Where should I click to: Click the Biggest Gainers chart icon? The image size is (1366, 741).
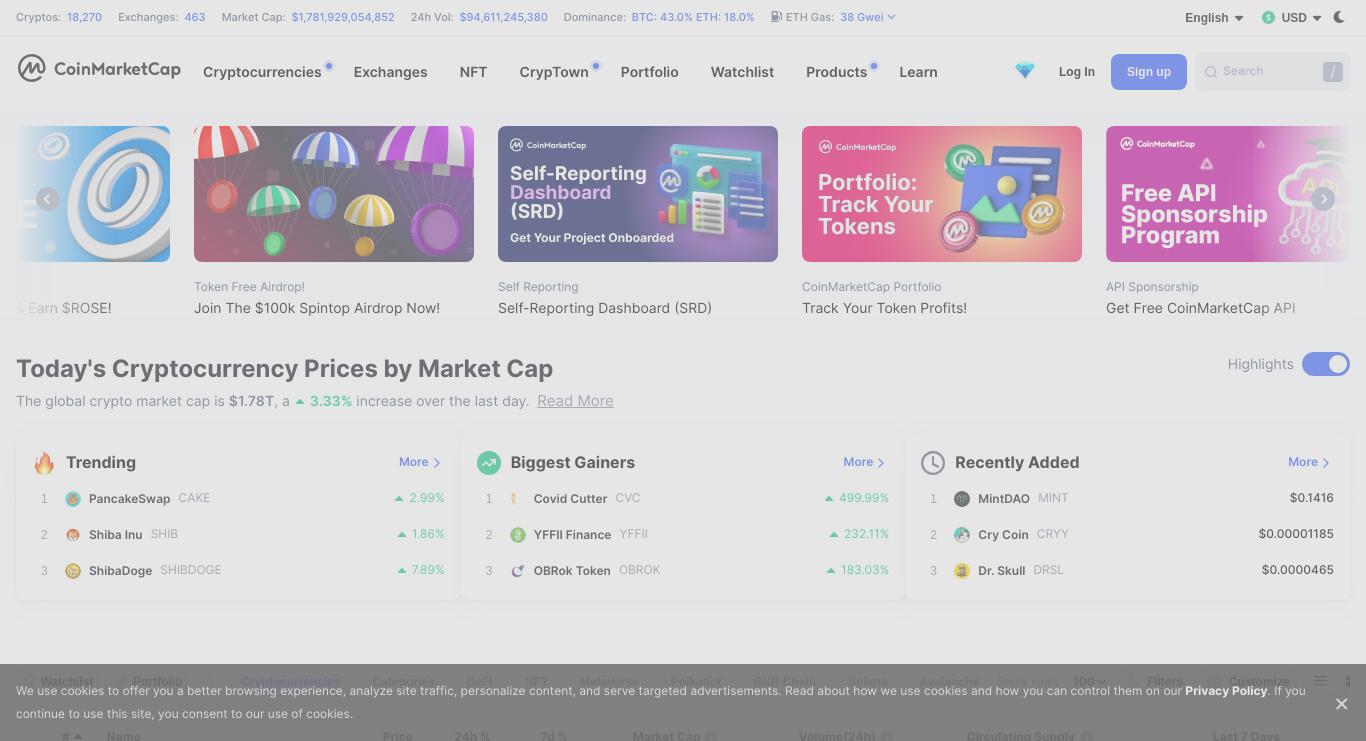coord(488,462)
